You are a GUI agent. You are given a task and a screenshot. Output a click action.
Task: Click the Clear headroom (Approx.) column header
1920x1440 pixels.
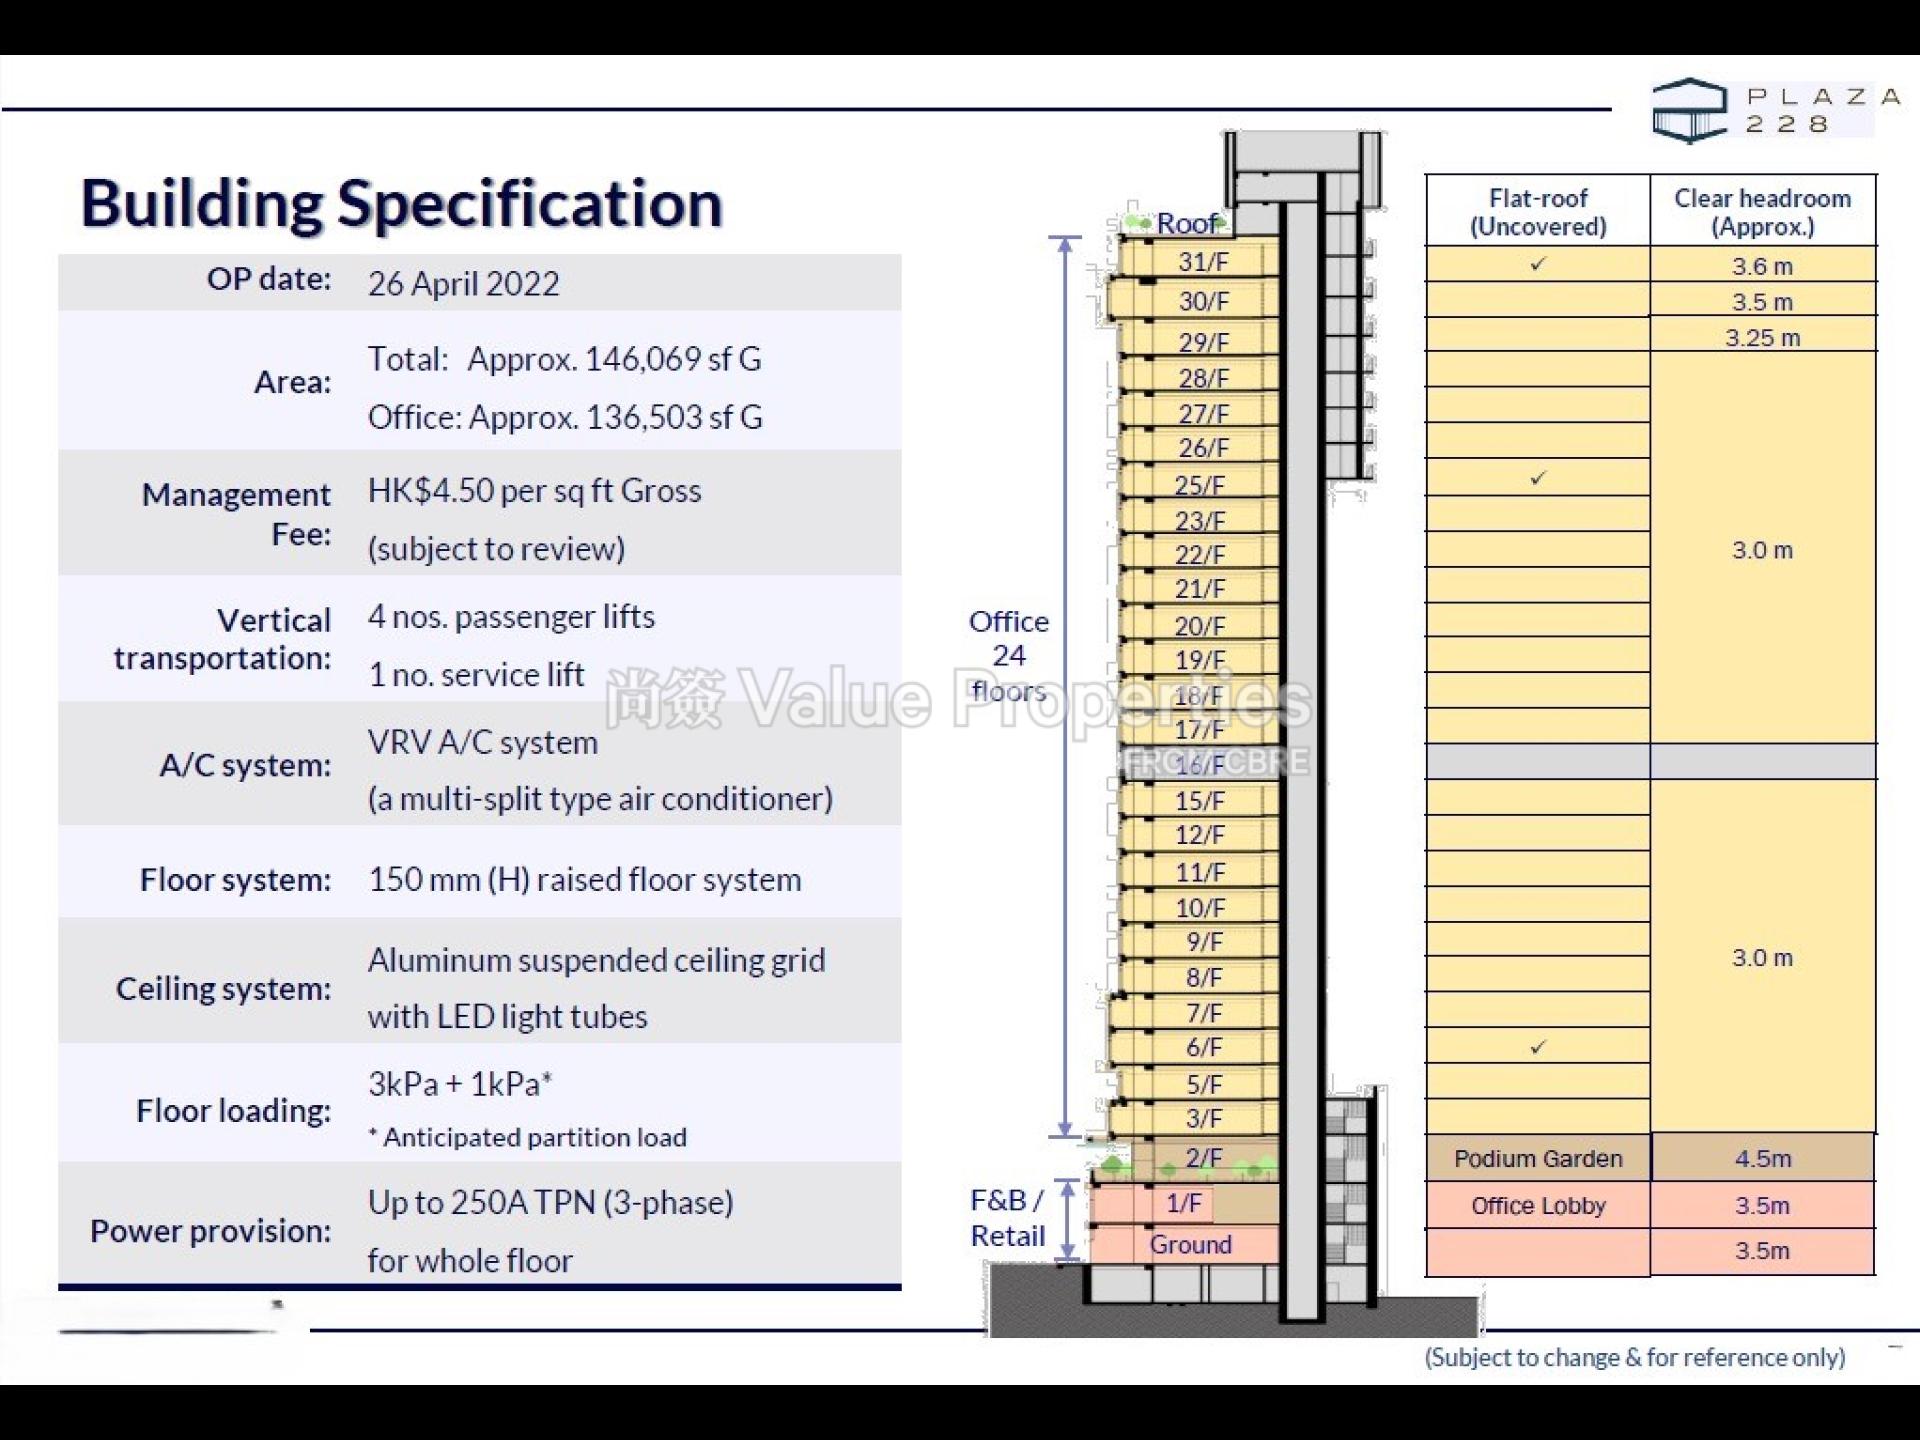[1762, 212]
